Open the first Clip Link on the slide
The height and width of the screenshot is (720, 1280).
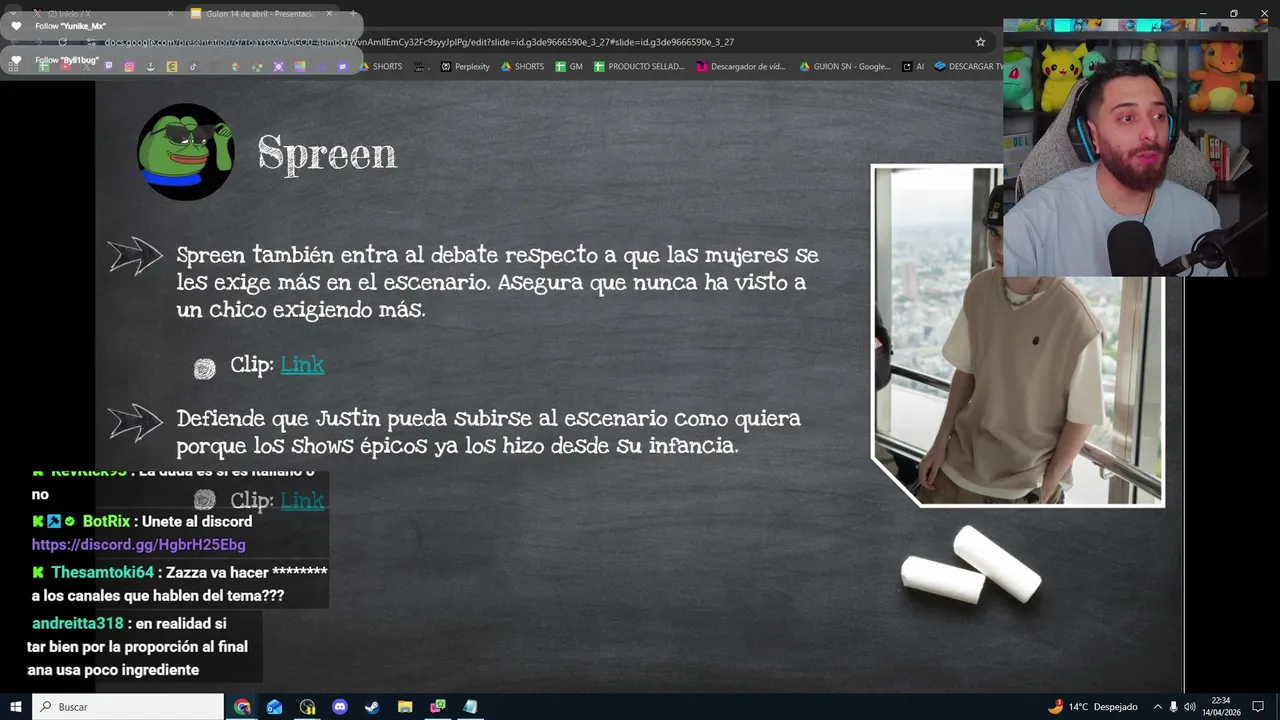[302, 365]
